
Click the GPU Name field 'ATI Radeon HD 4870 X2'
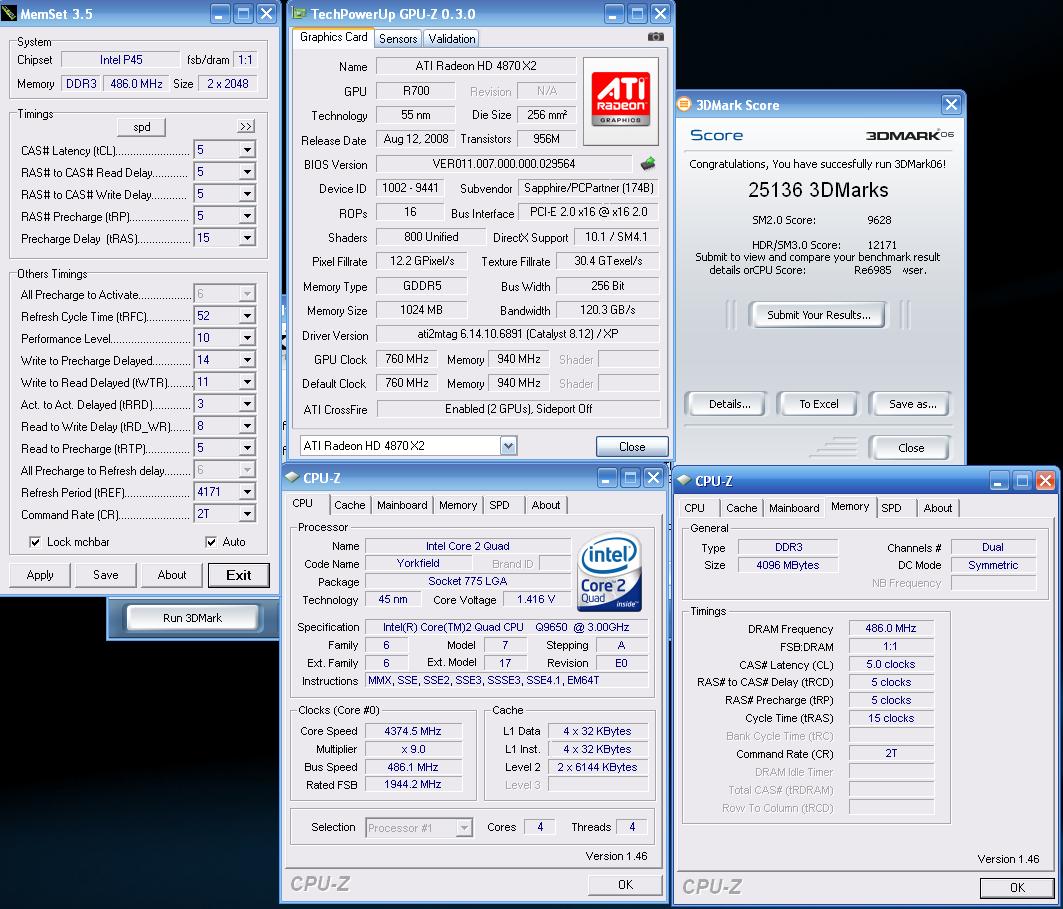coord(476,66)
